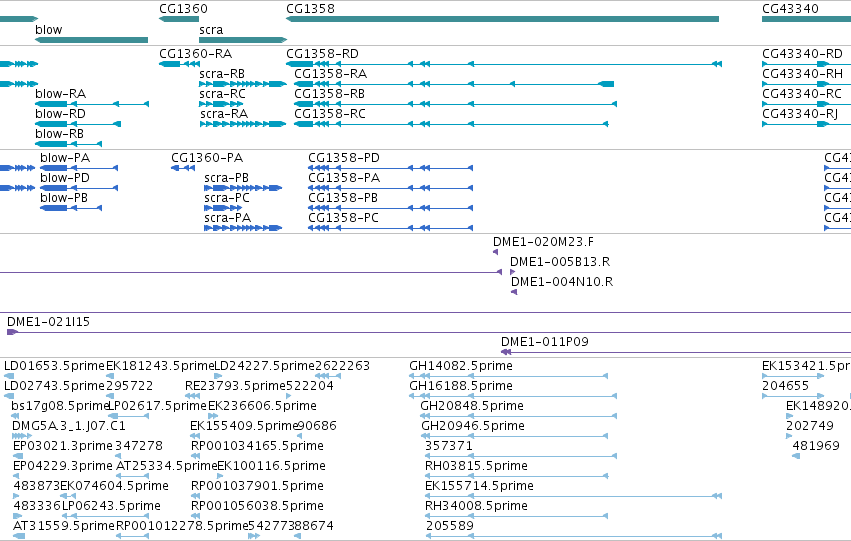Click protein label blow-PA
Image resolution: width=851 pixels, height=541 pixels.
(x=65, y=158)
